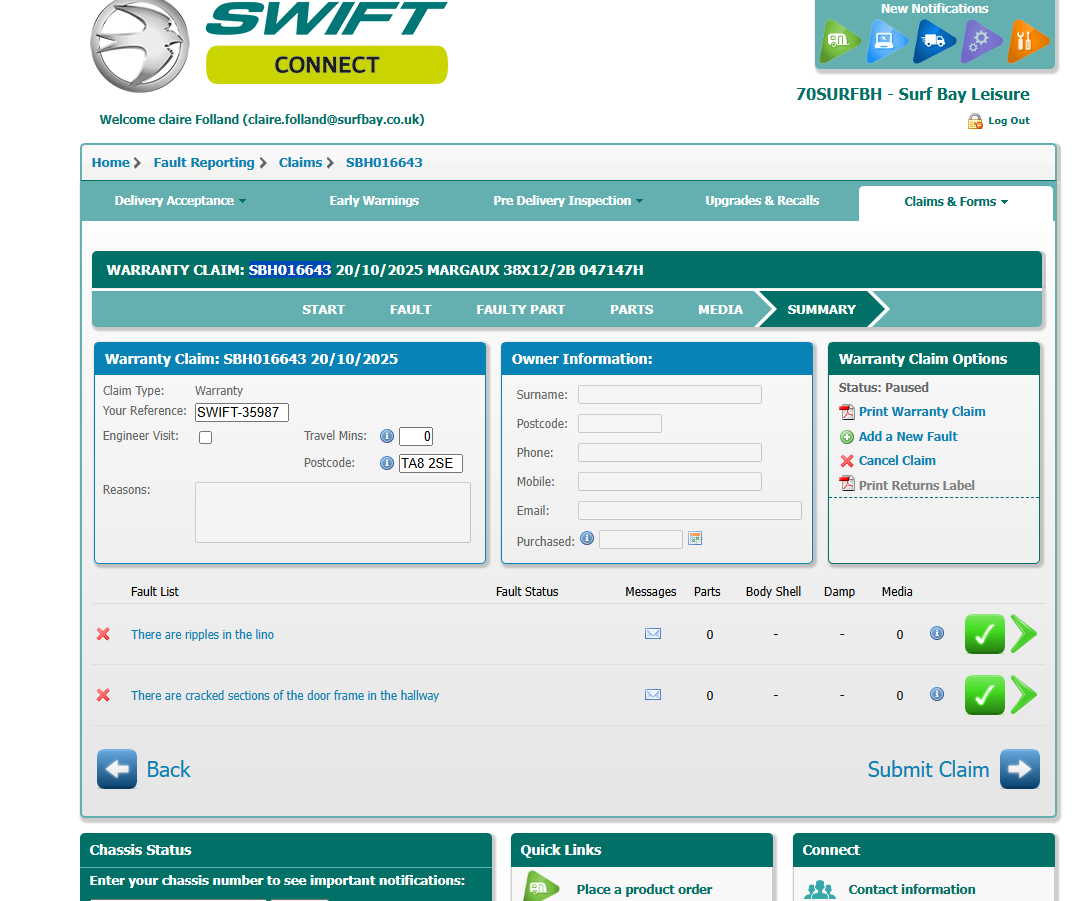Click the purple gears notification icon

pyautogui.click(x=981, y=42)
